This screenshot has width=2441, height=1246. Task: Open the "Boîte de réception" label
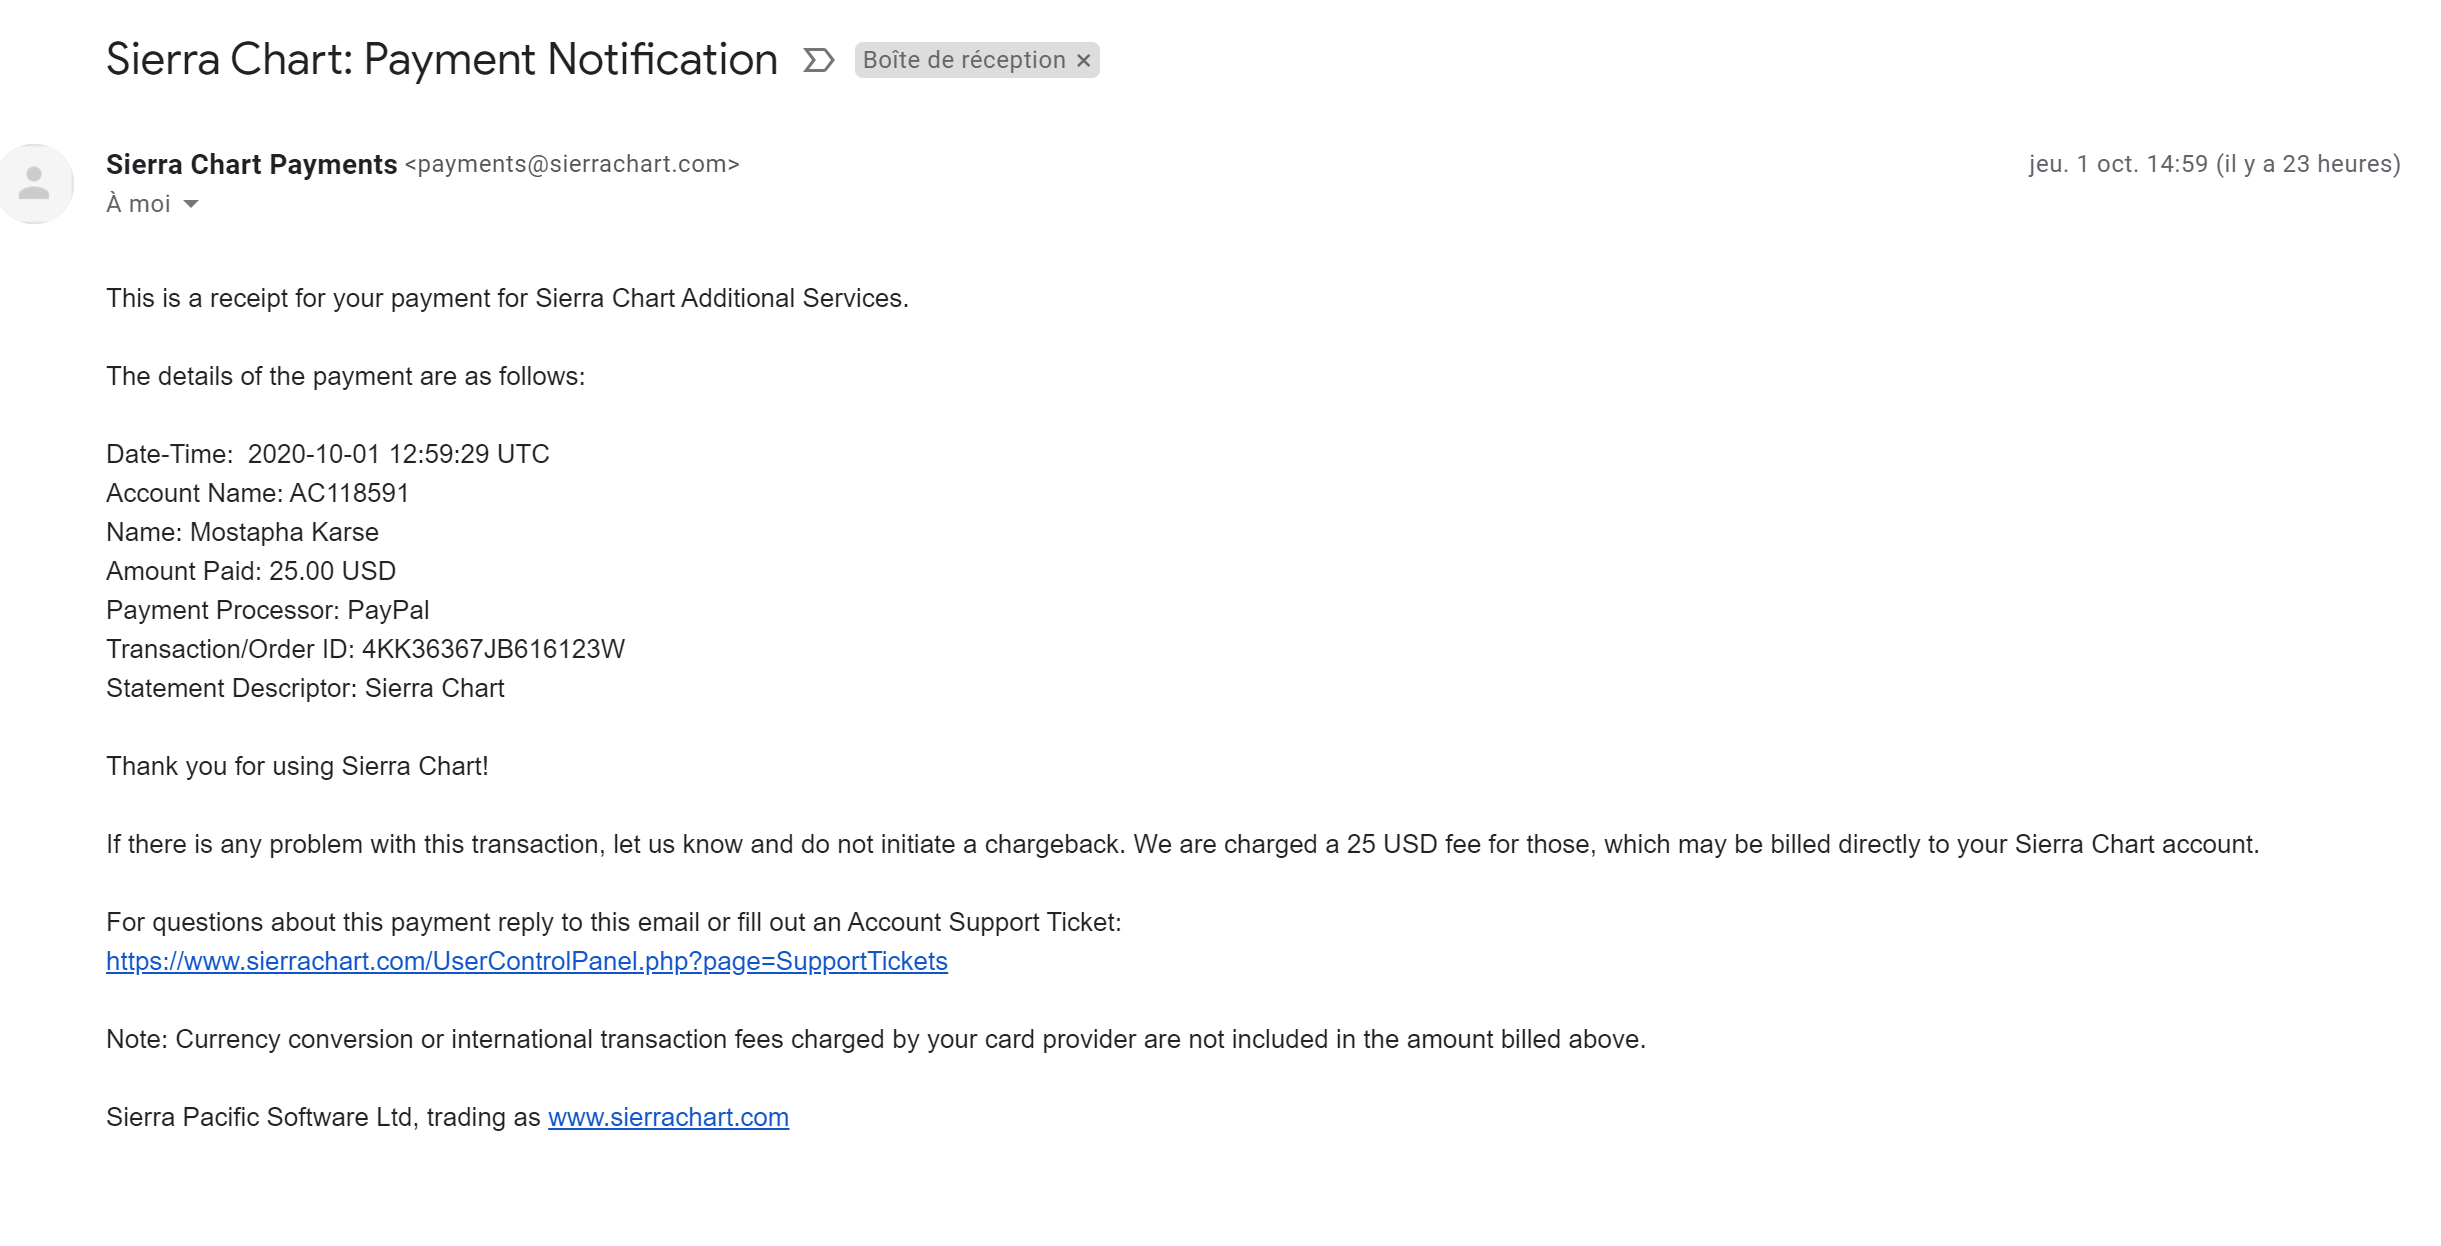pyautogui.click(x=963, y=61)
